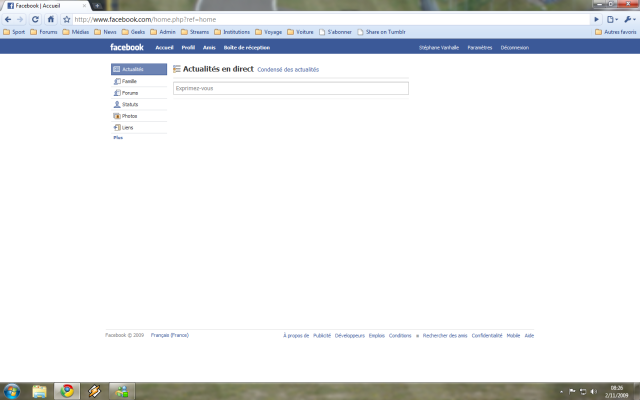Open the News bookmarks folder

click(105, 32)
